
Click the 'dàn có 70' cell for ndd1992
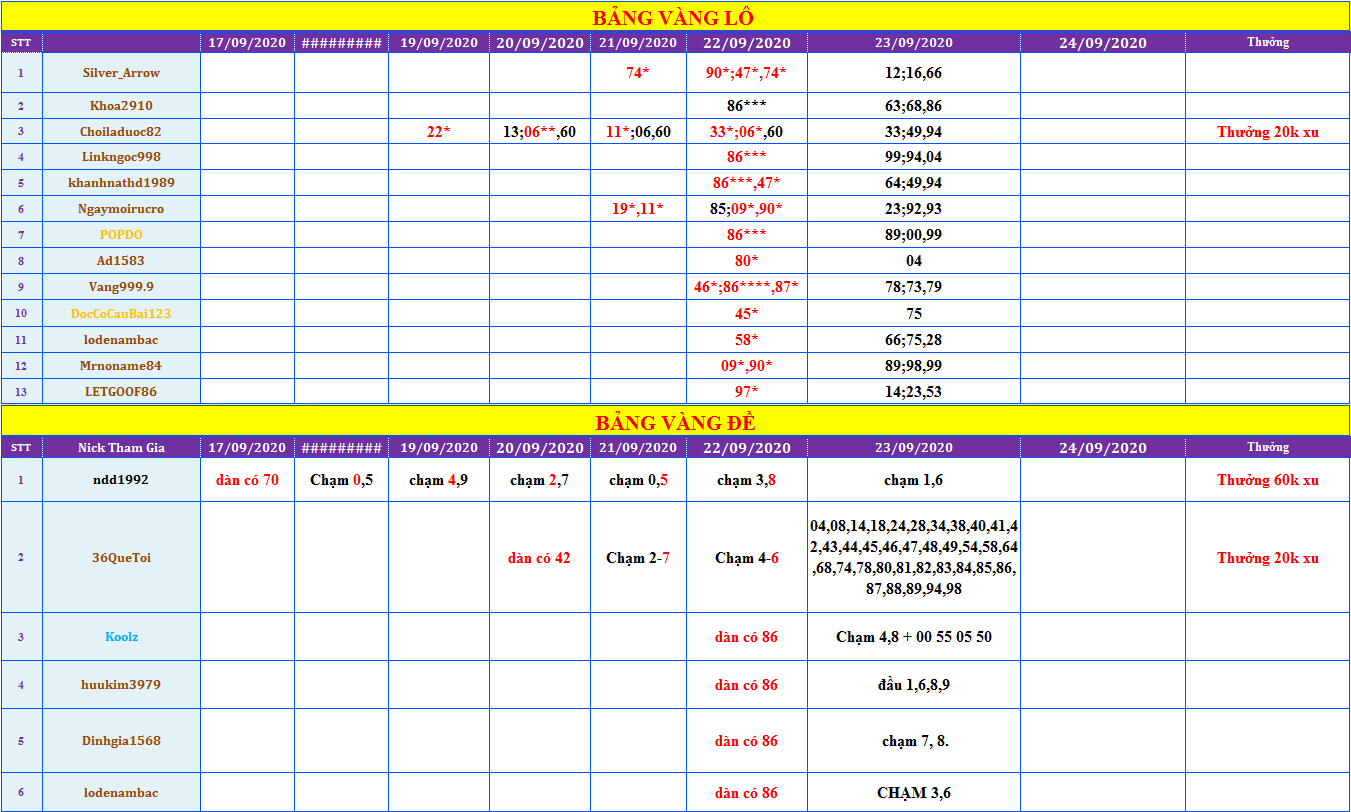(x=247, y=481)
